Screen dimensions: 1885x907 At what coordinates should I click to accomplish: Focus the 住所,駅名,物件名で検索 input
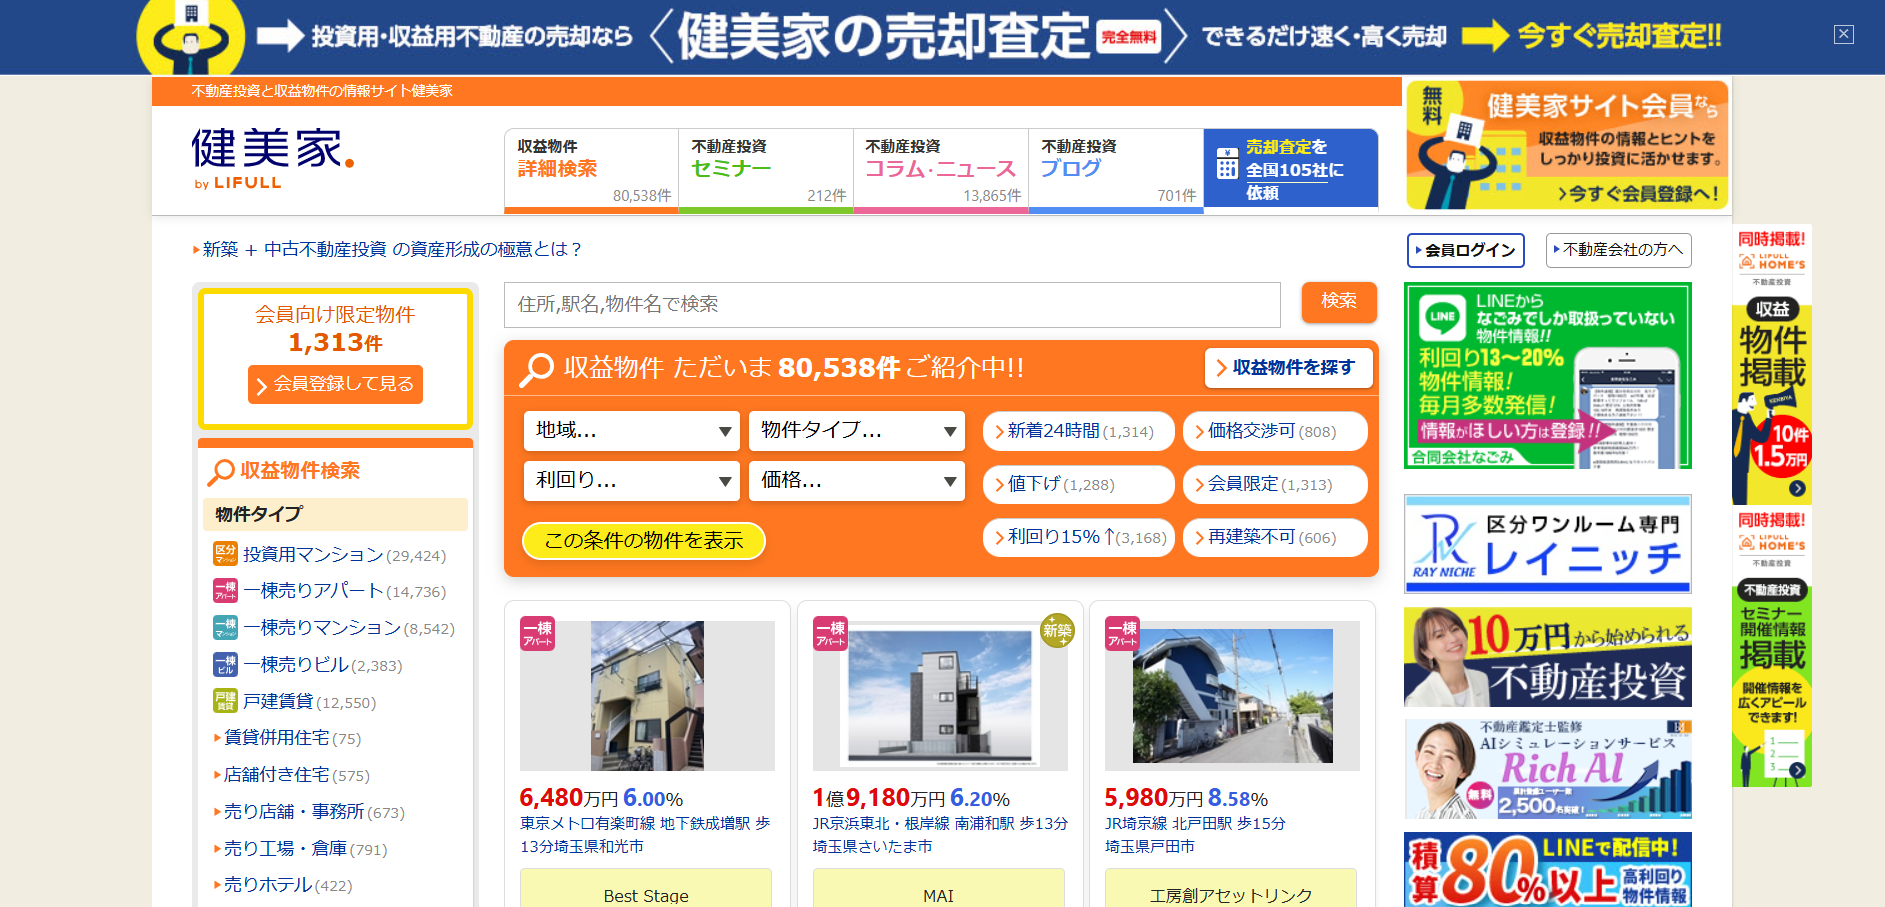(892, 305)
